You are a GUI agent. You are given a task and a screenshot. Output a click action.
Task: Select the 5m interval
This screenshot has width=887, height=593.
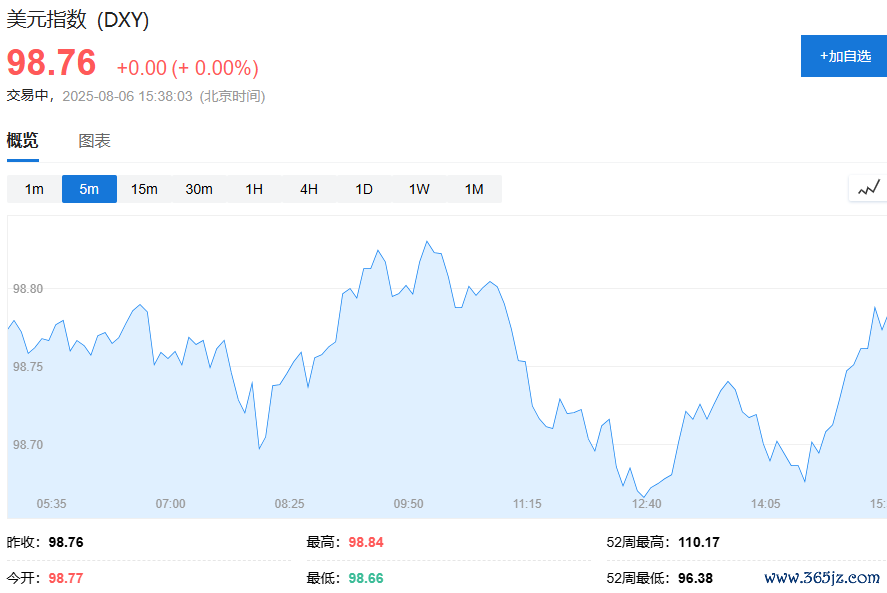tap(89, 189)
